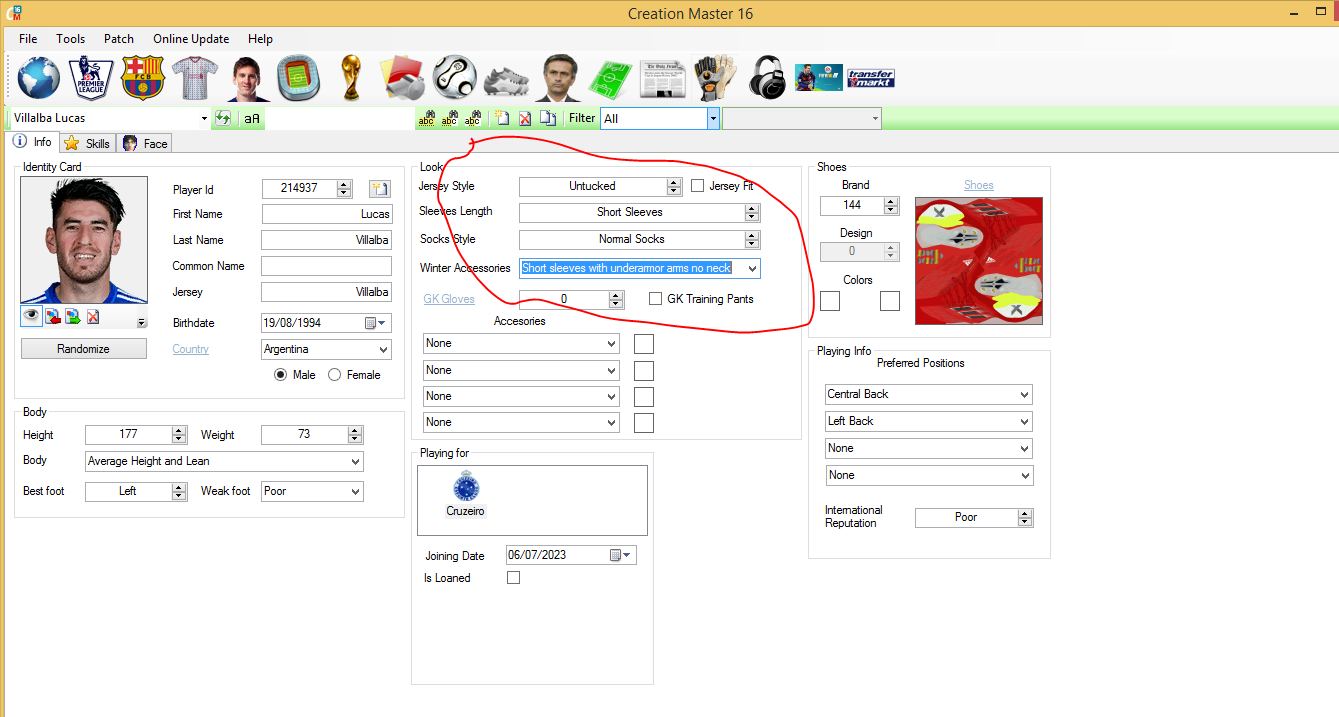
Task: Click the green refresh arrows icon
Action: (224, 118)
